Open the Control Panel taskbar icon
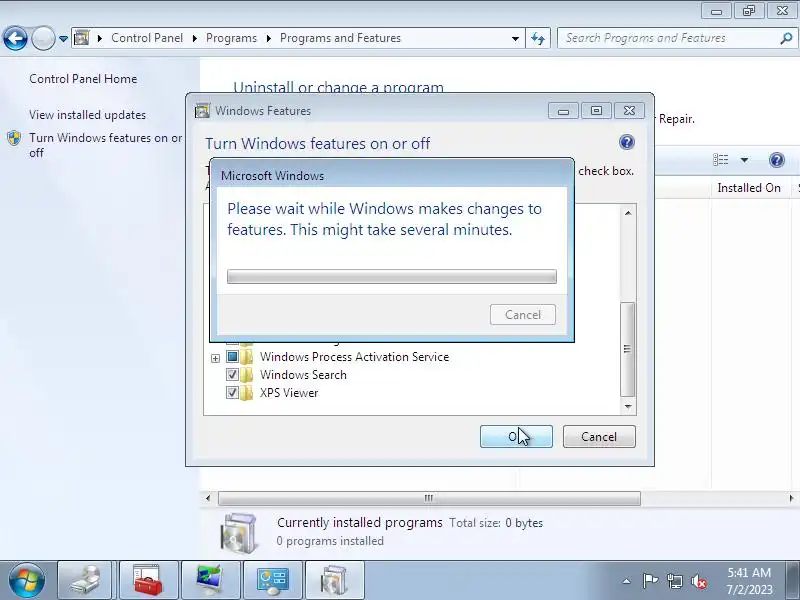800x600 pixels. click(x=272, y=581)
